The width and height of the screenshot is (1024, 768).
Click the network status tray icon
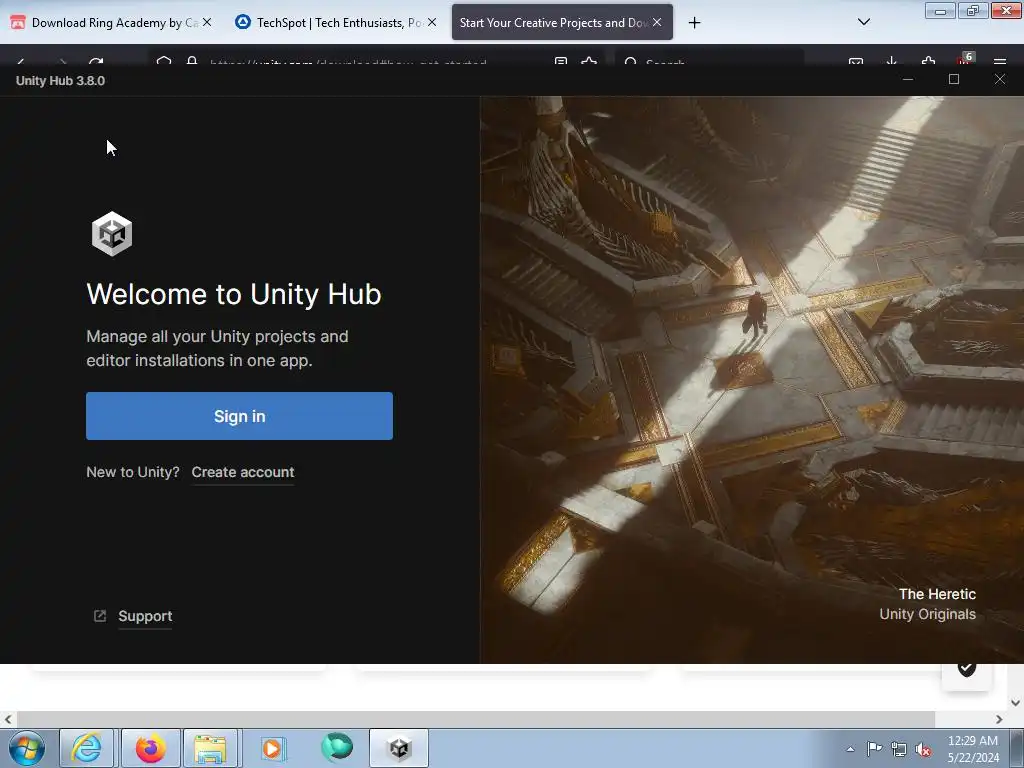coord(899,749)
